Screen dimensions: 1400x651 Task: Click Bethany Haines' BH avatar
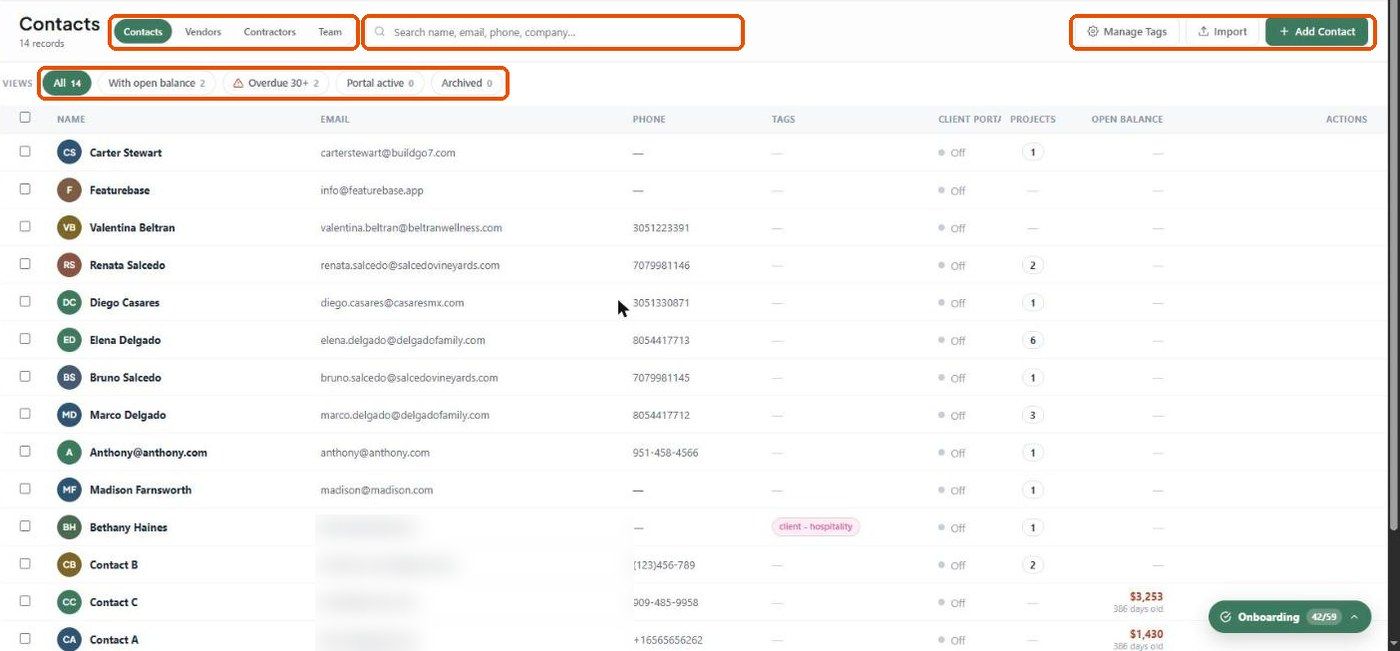pos(69,527)
